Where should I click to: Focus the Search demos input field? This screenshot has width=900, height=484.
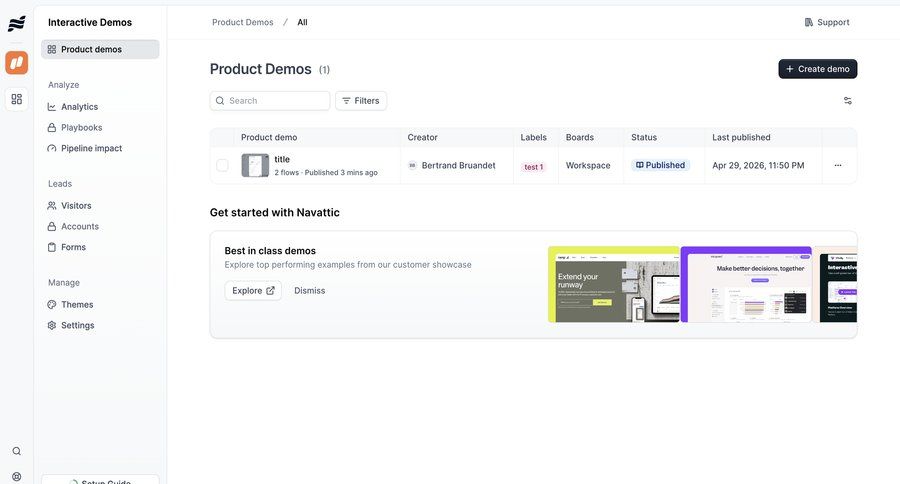(x=270, y=100)
